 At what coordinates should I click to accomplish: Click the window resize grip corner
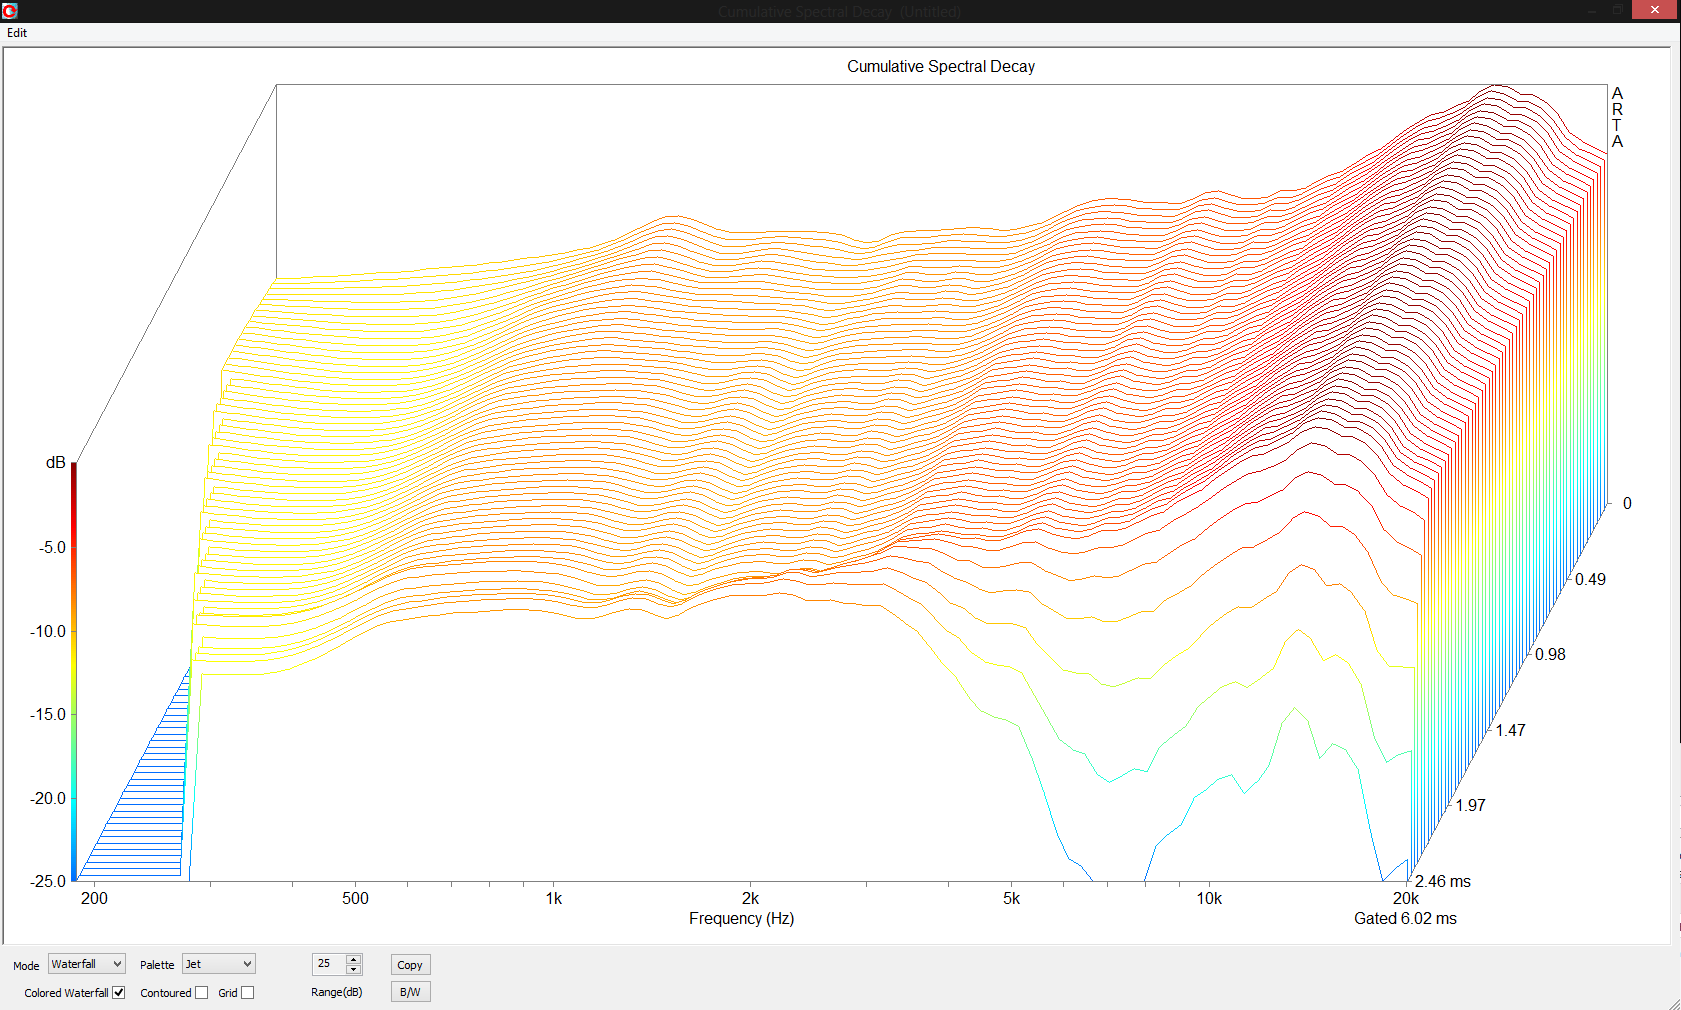[1673, 1003]
